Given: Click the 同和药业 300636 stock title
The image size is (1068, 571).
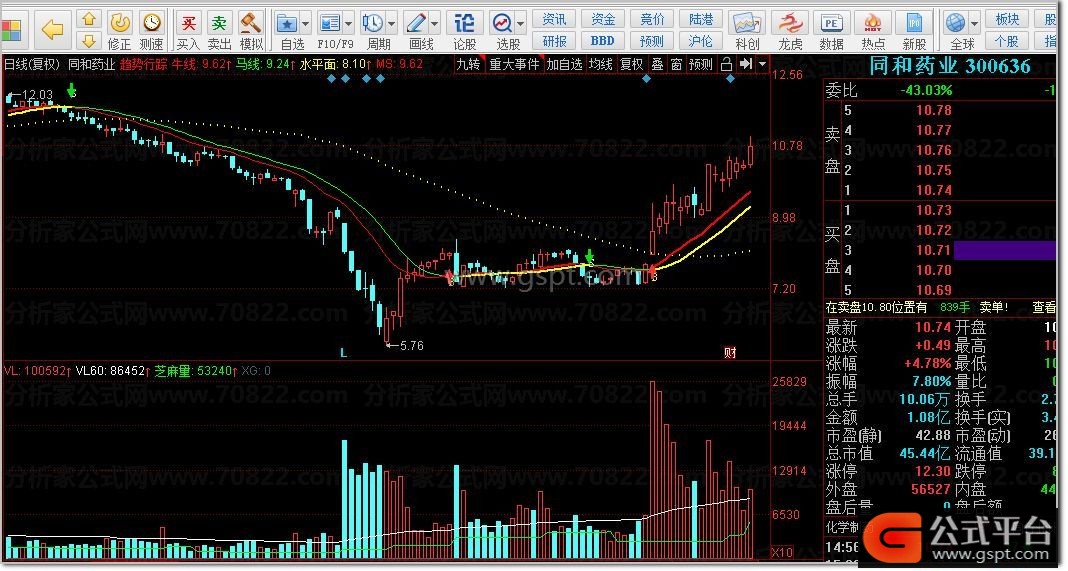Looking at the screenshot, I should 949,66.
